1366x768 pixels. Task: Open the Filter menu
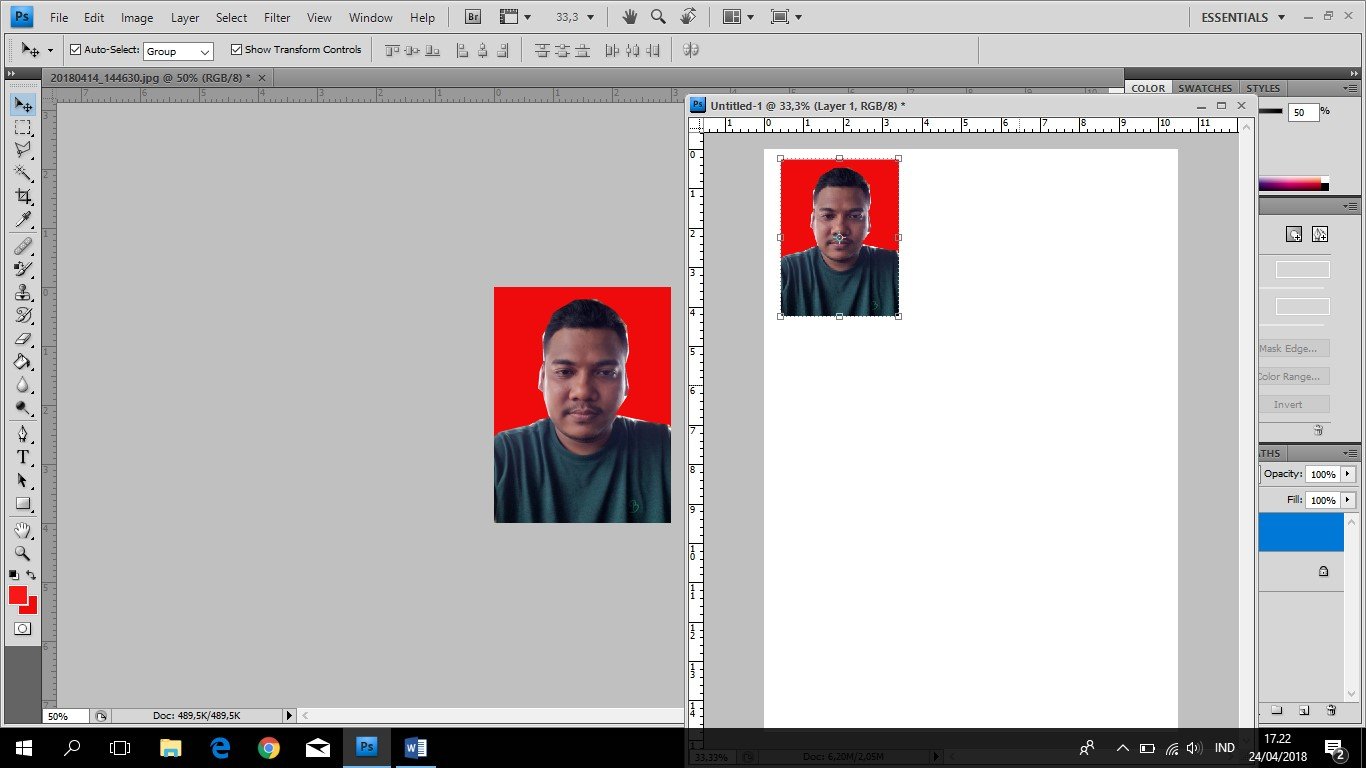pyautogui.click(x=277, y=18)
